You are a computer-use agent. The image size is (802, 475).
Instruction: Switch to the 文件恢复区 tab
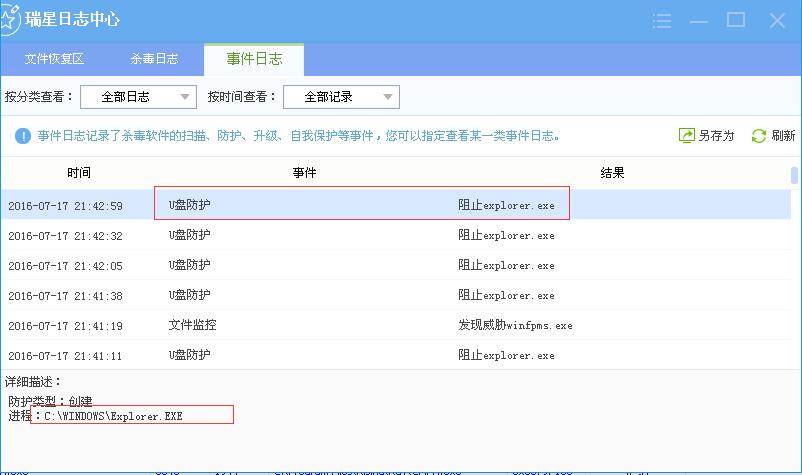(54, 59)
